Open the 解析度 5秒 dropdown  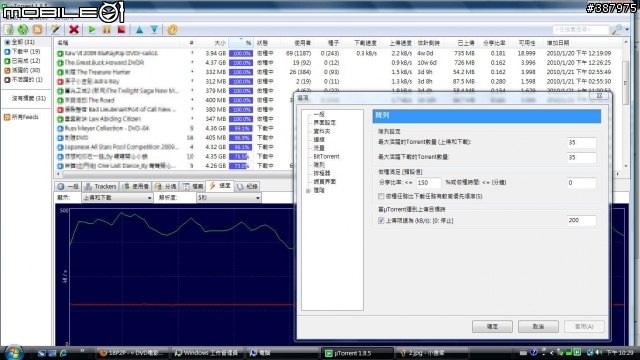point(229,198)
